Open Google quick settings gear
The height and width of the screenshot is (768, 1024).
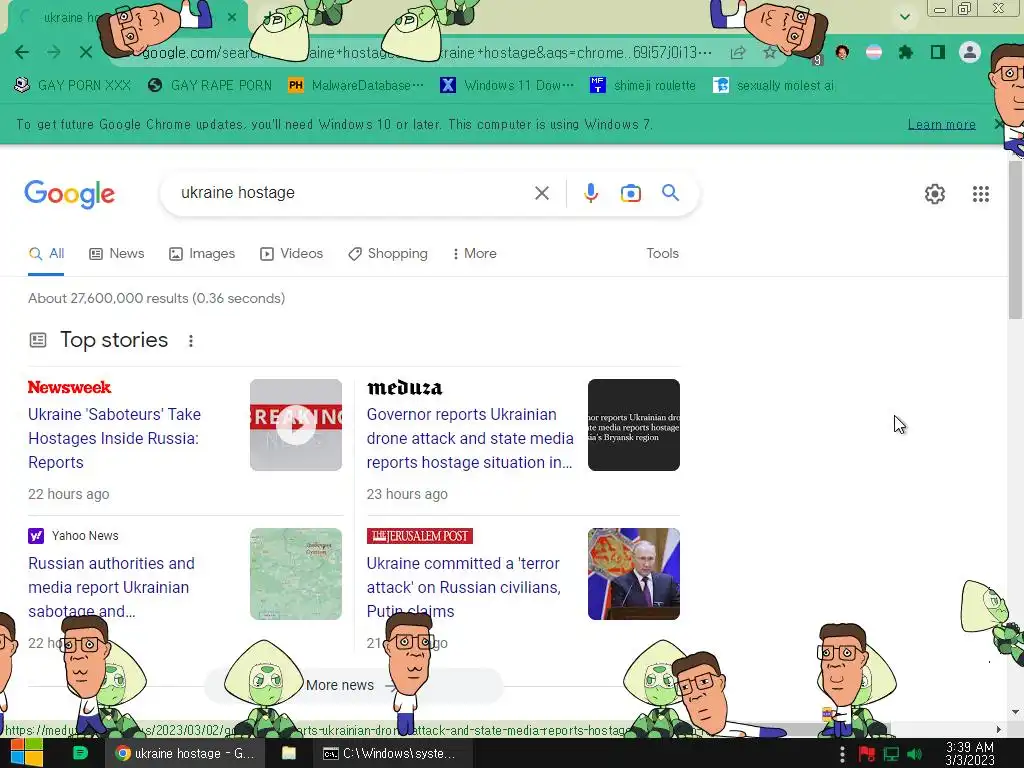tap(935, 194)
